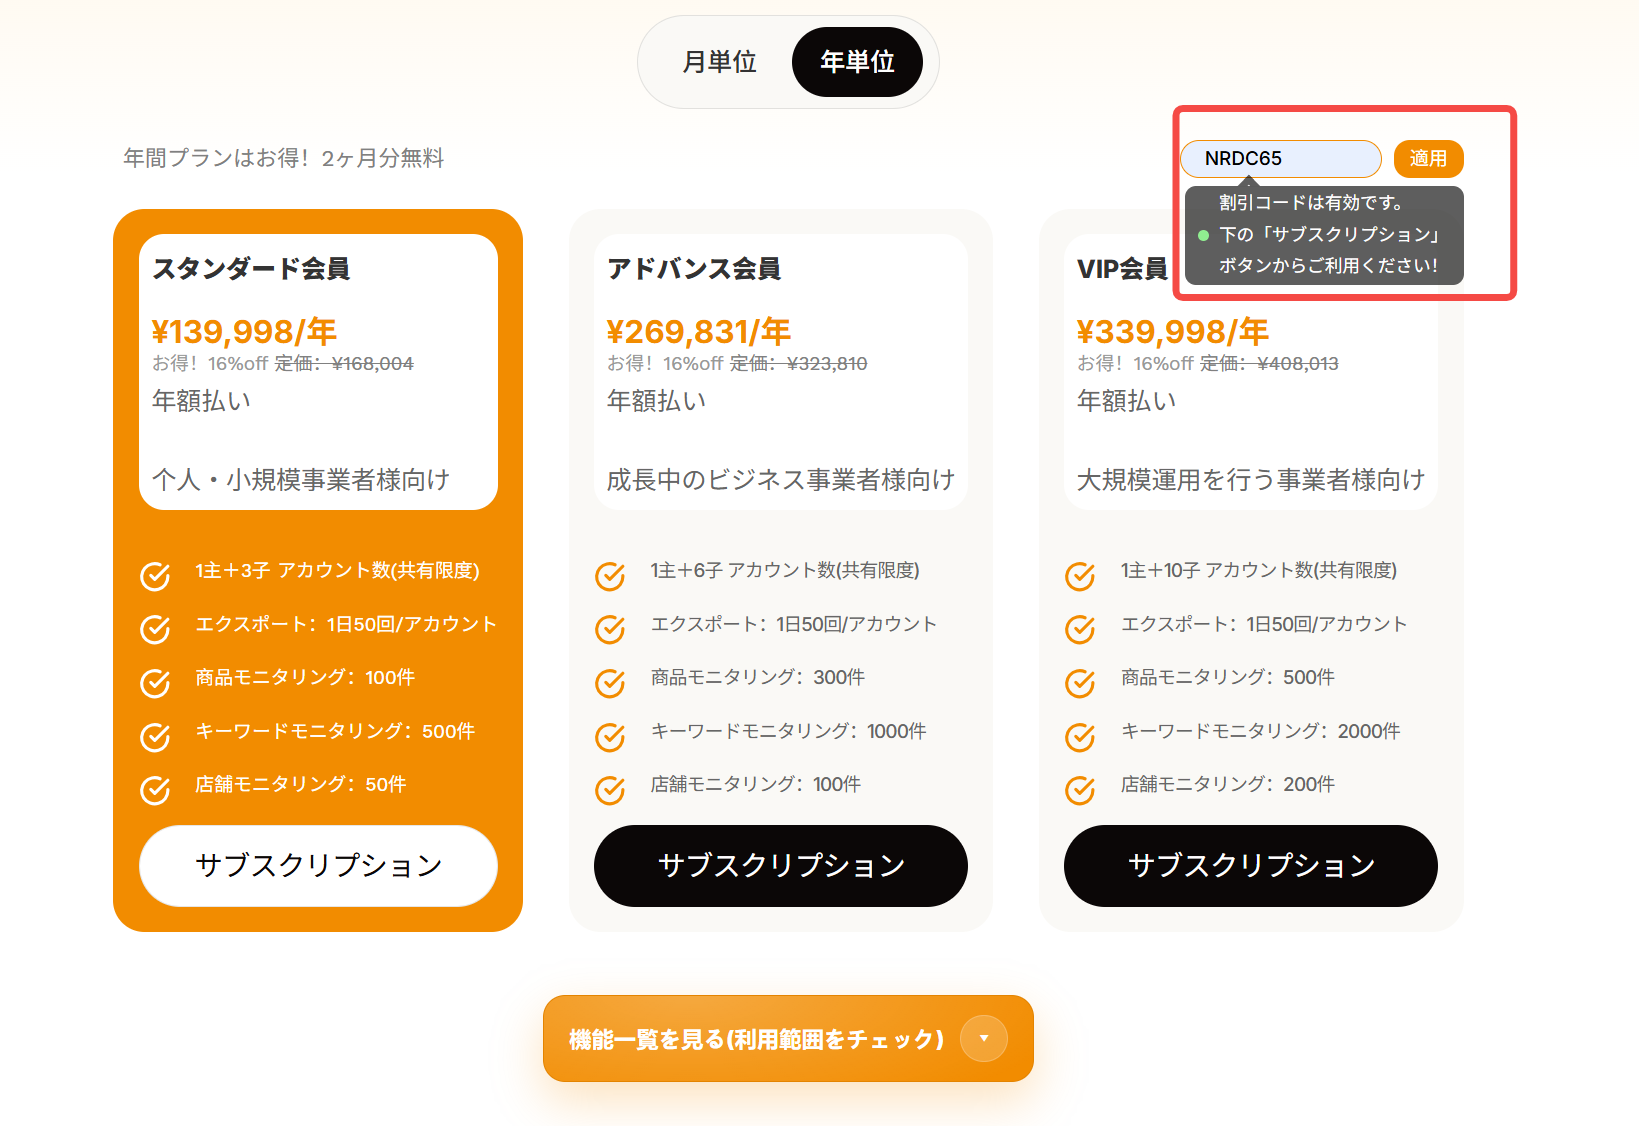
Task: Click 年間プランはお得! 2ヶ月分無料 notice
Action: [x=284, y=158]
